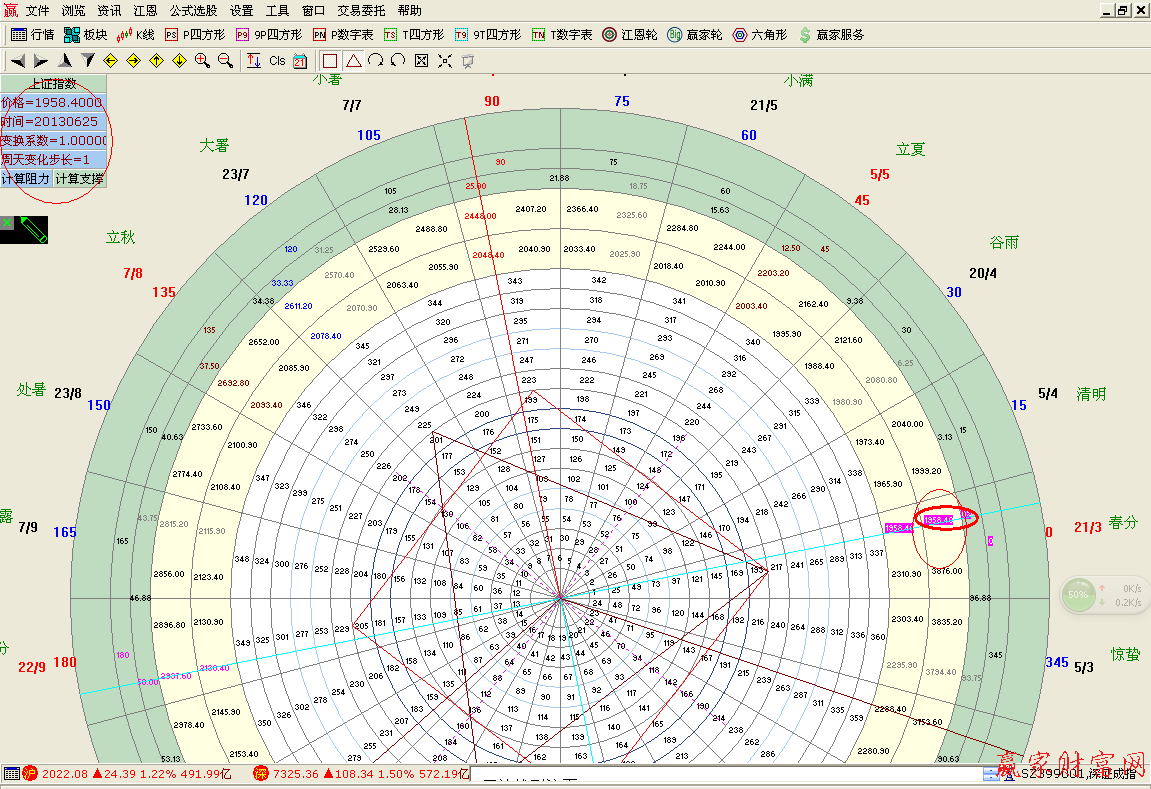This screenshot has width=1151, height=789.
Task: Click the Cls clear button in toolbar
Action: coord(277,61)
